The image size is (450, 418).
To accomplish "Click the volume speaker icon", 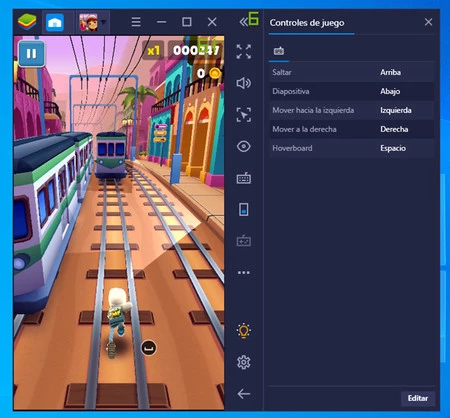I will point(244,83).
